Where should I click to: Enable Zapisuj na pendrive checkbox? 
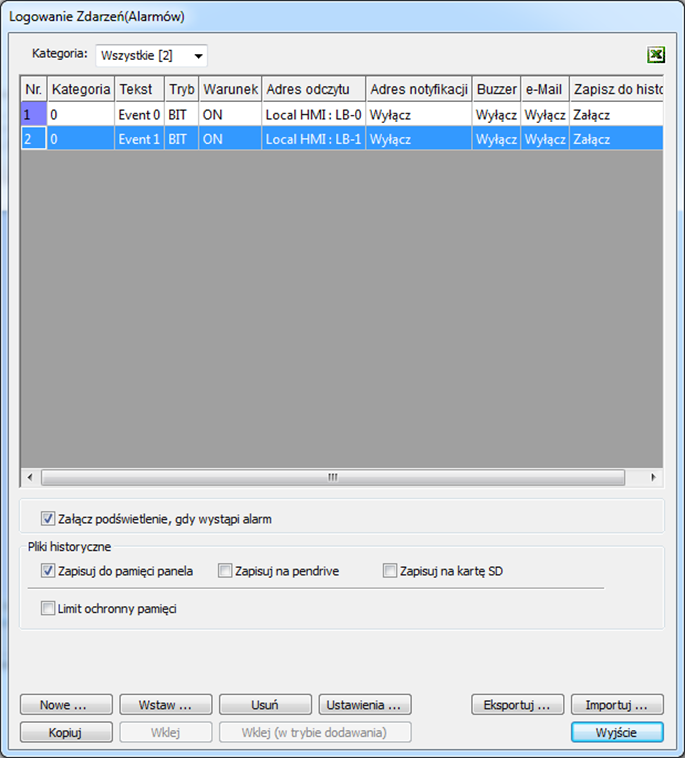click(225, 571)
